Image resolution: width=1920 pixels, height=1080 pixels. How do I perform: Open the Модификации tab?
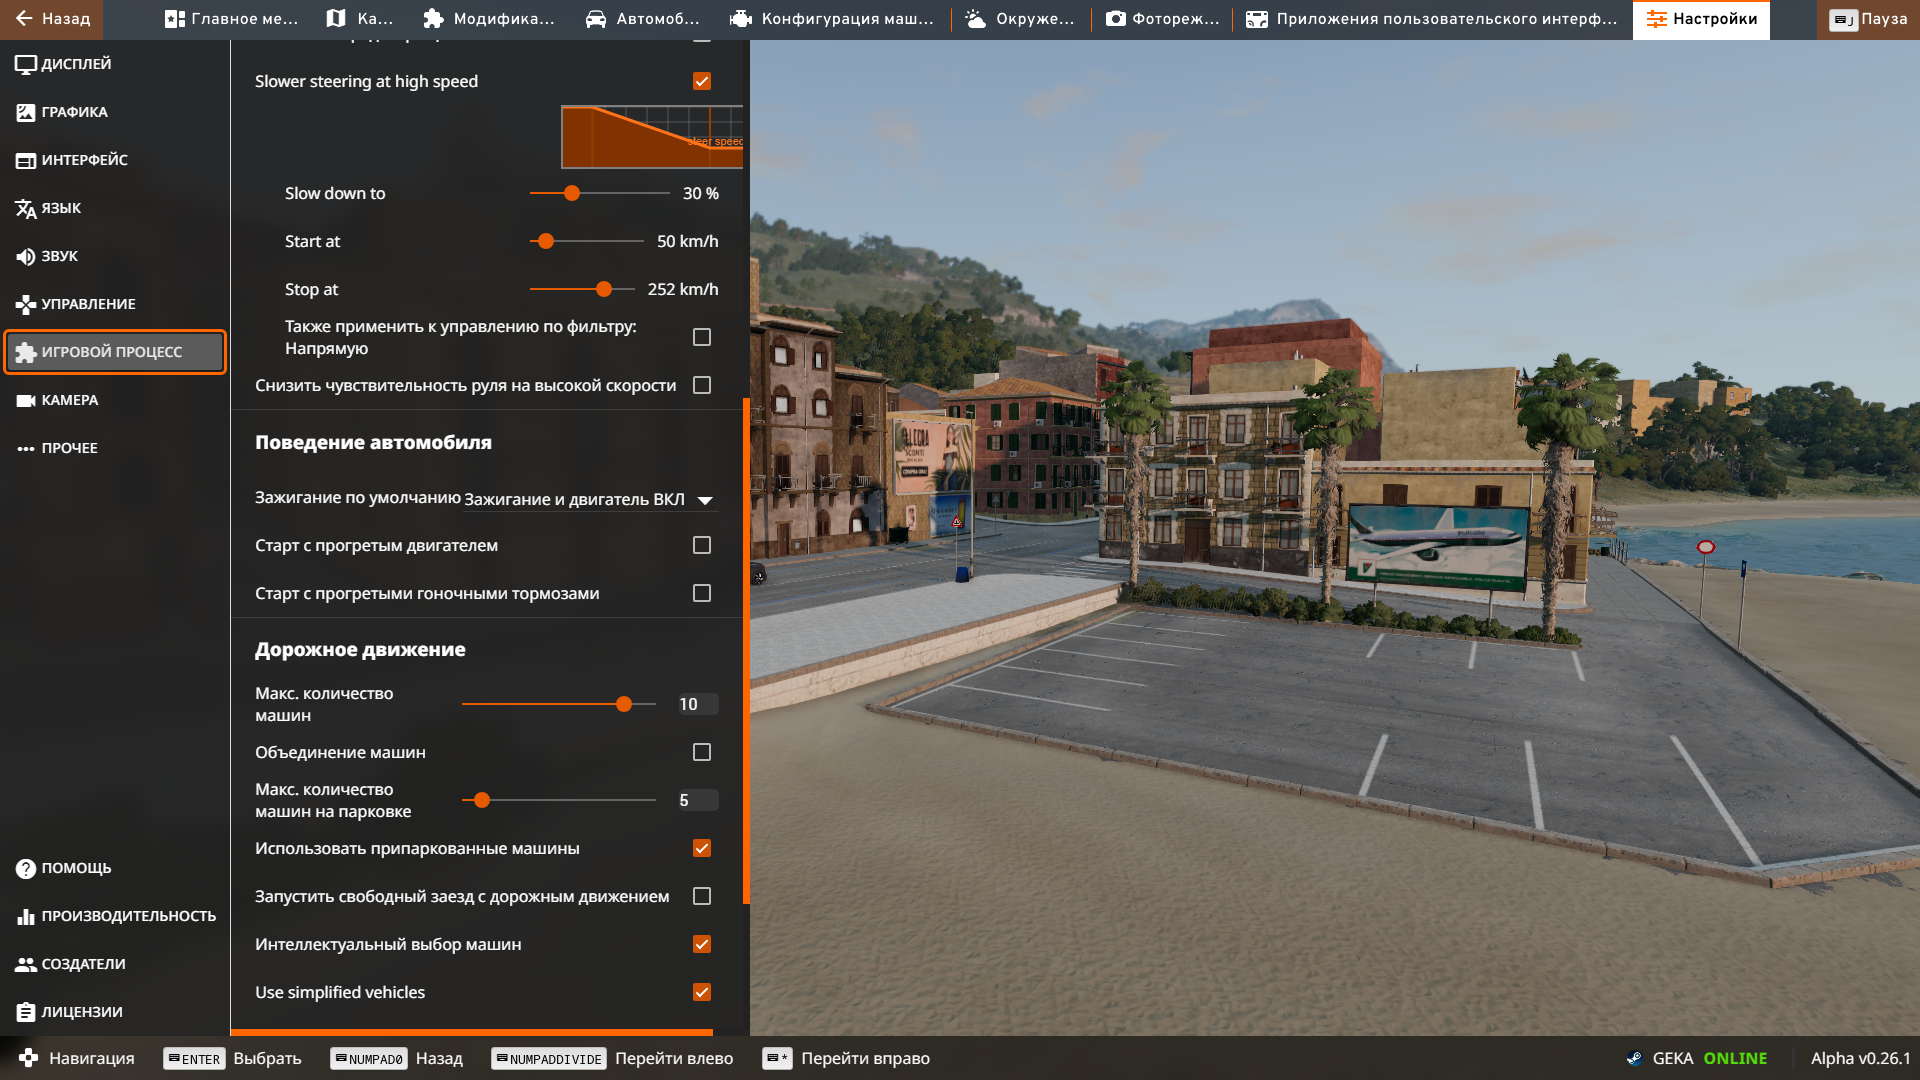489,19
